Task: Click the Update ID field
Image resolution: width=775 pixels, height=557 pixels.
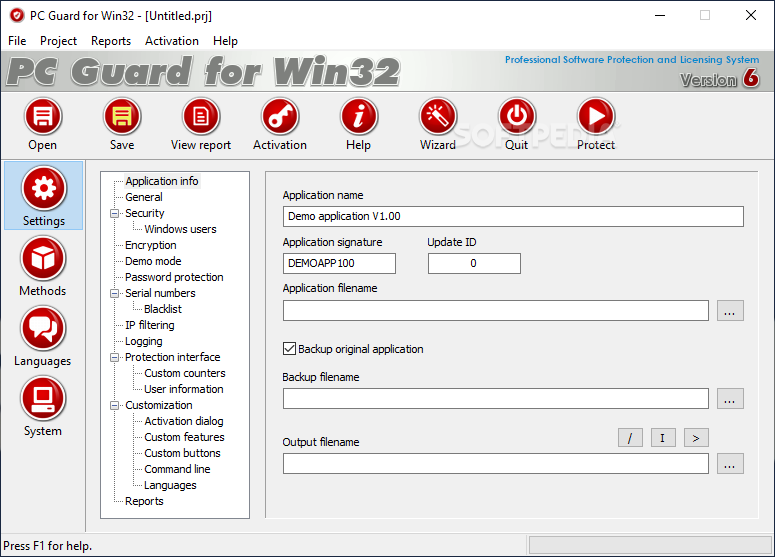Action: [x=474, y=263]
